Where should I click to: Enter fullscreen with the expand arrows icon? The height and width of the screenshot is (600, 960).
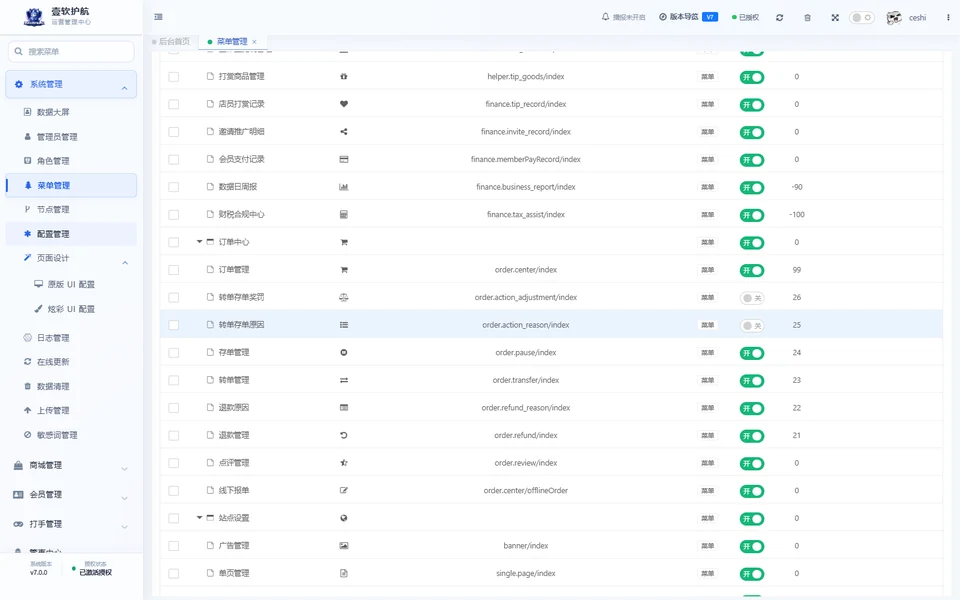tap(835, 18)
